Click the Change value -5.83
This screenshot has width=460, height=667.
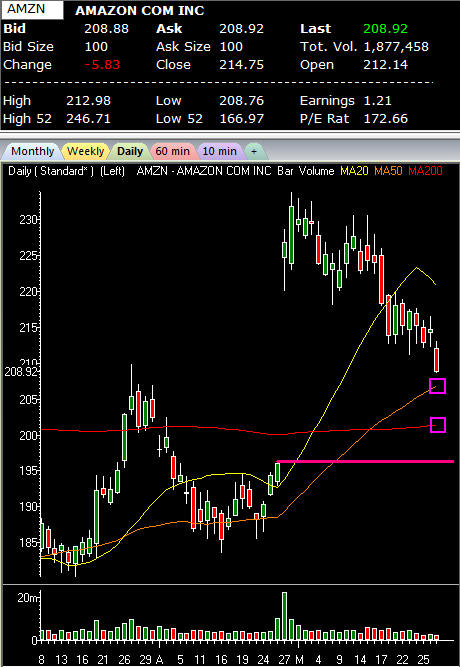point(102,65)
